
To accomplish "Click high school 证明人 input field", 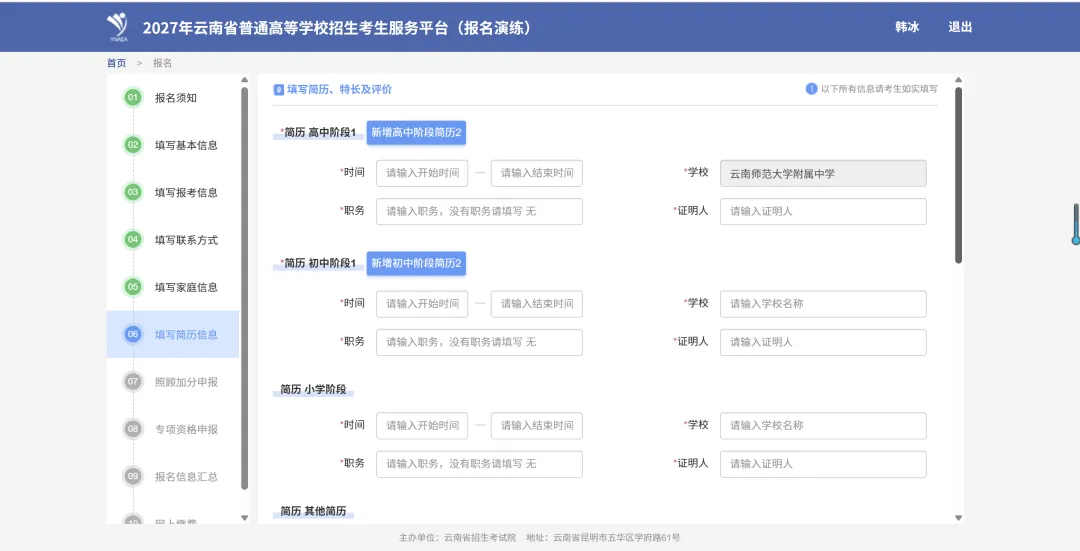I will pos(823,211).
